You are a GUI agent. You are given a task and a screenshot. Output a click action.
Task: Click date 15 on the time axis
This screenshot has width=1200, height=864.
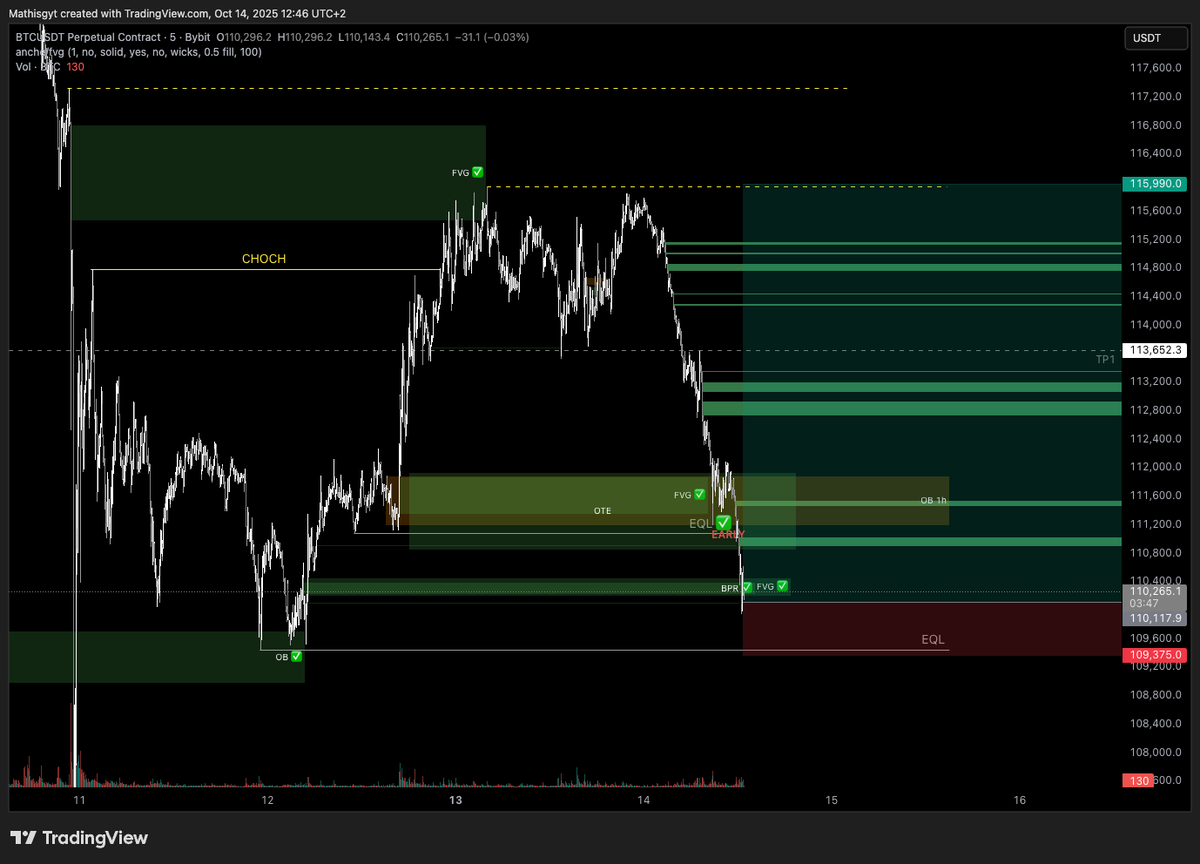(x=832, y=800)
